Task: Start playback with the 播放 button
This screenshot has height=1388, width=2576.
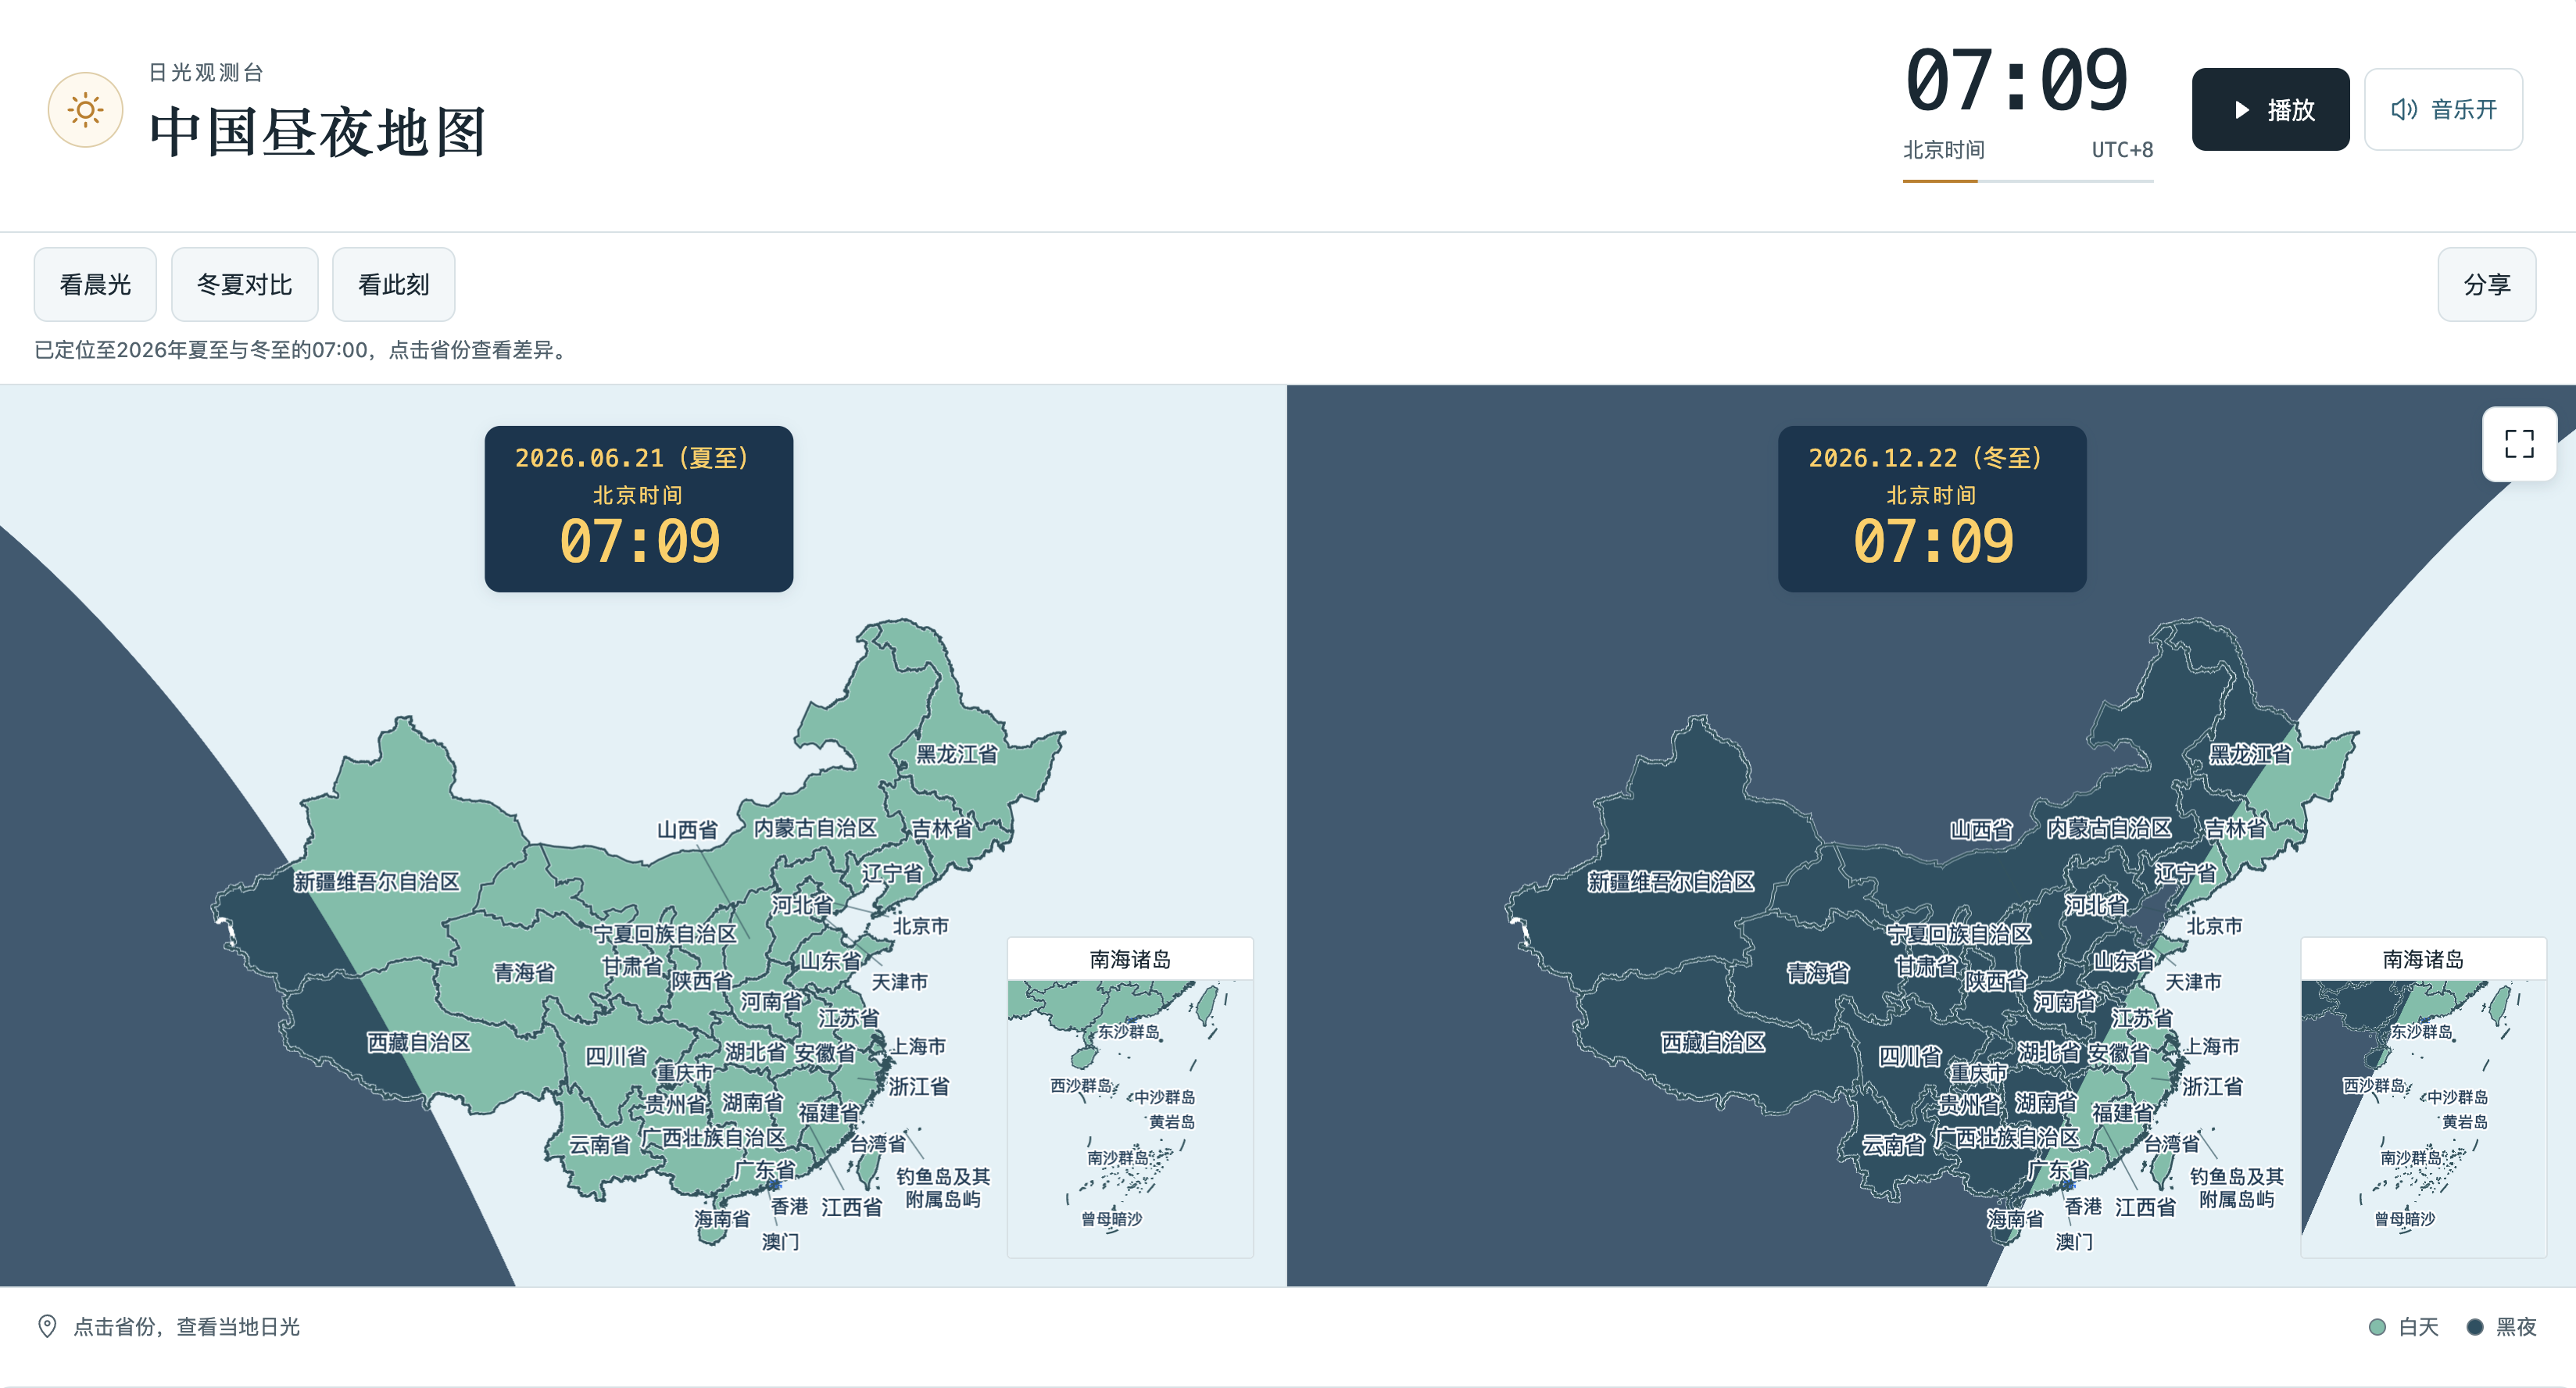Action: (2270, 110)
